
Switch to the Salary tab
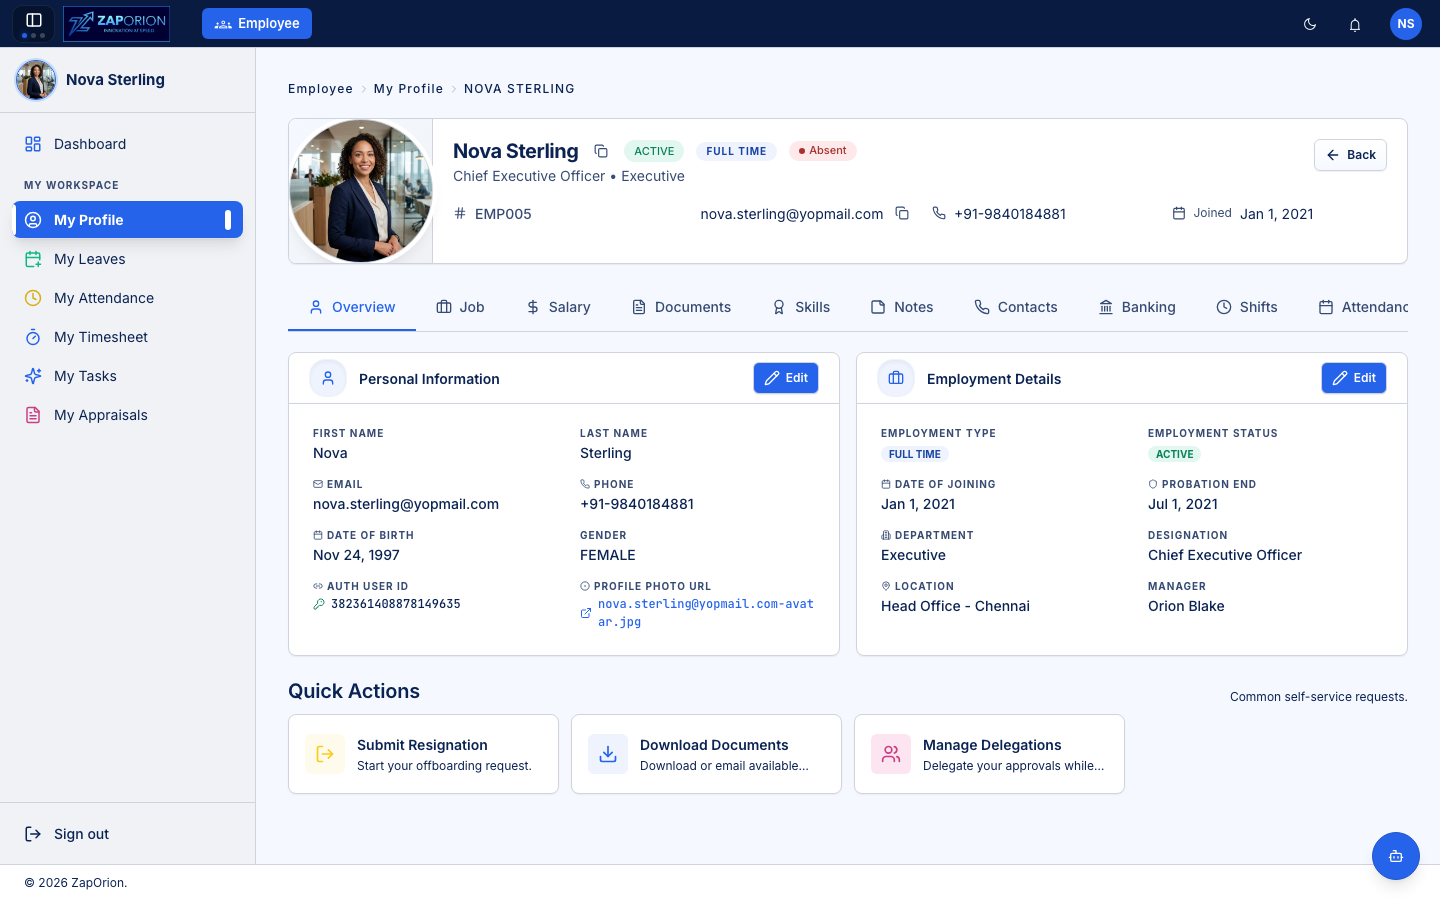(559, 307)
